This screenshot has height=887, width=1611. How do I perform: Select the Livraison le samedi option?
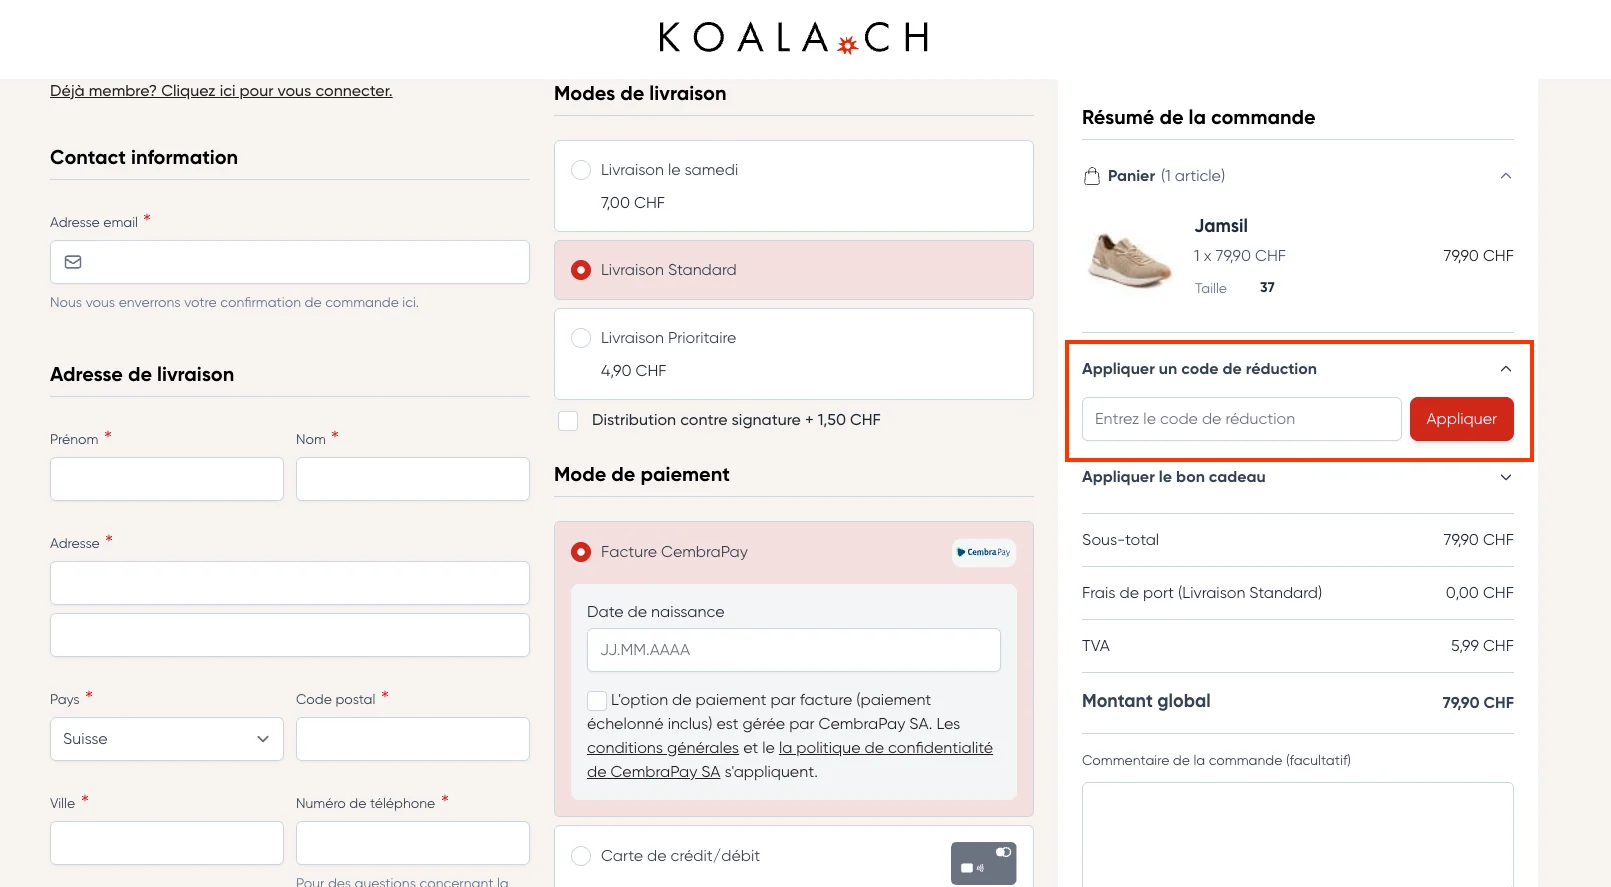click(x=581, y=170)
